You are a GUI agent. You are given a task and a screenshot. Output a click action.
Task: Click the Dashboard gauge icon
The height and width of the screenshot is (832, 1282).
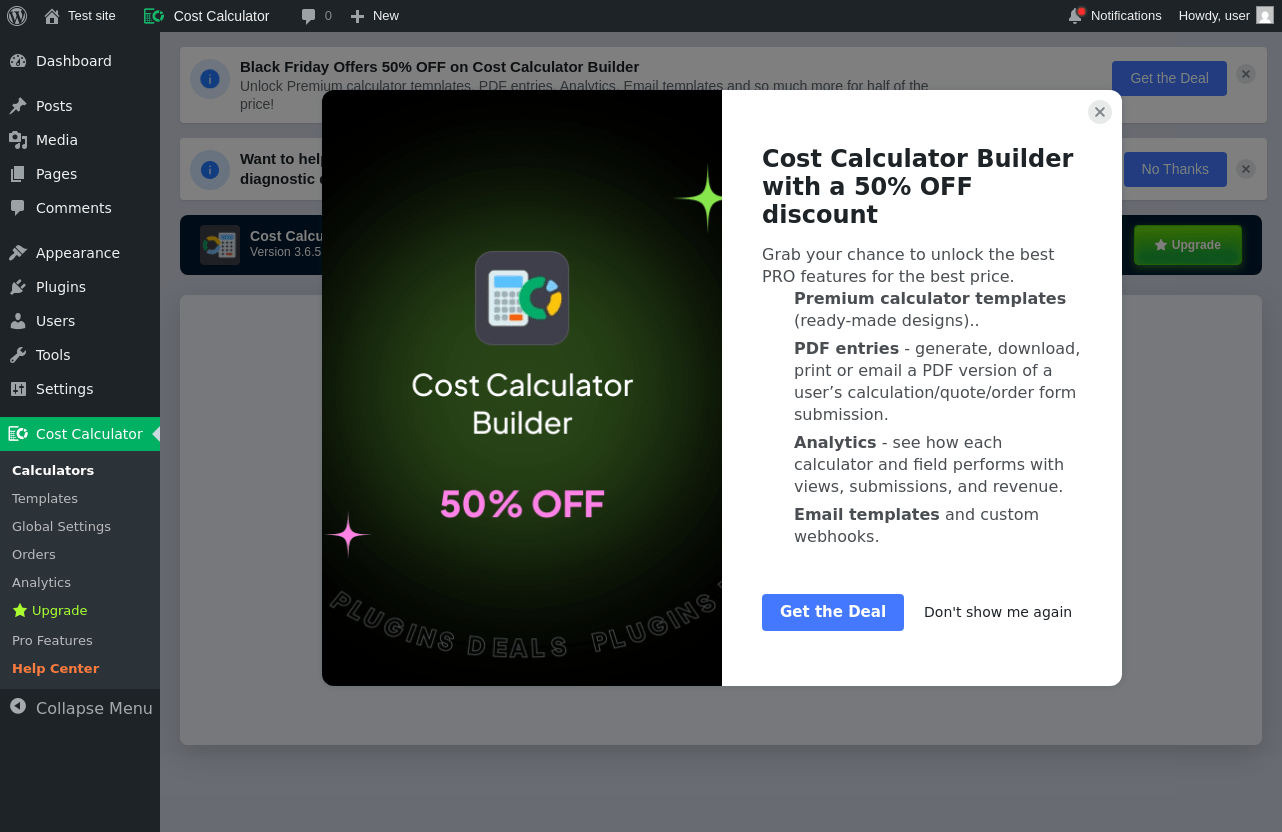coord(18,61)
